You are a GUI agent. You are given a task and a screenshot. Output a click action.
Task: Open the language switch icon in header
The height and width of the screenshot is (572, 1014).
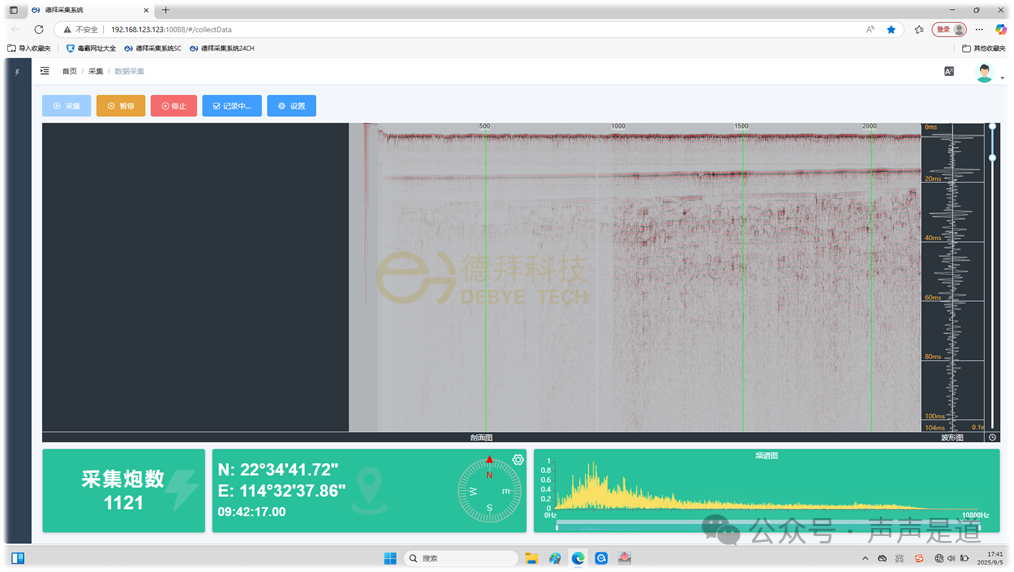pos(949,72)
